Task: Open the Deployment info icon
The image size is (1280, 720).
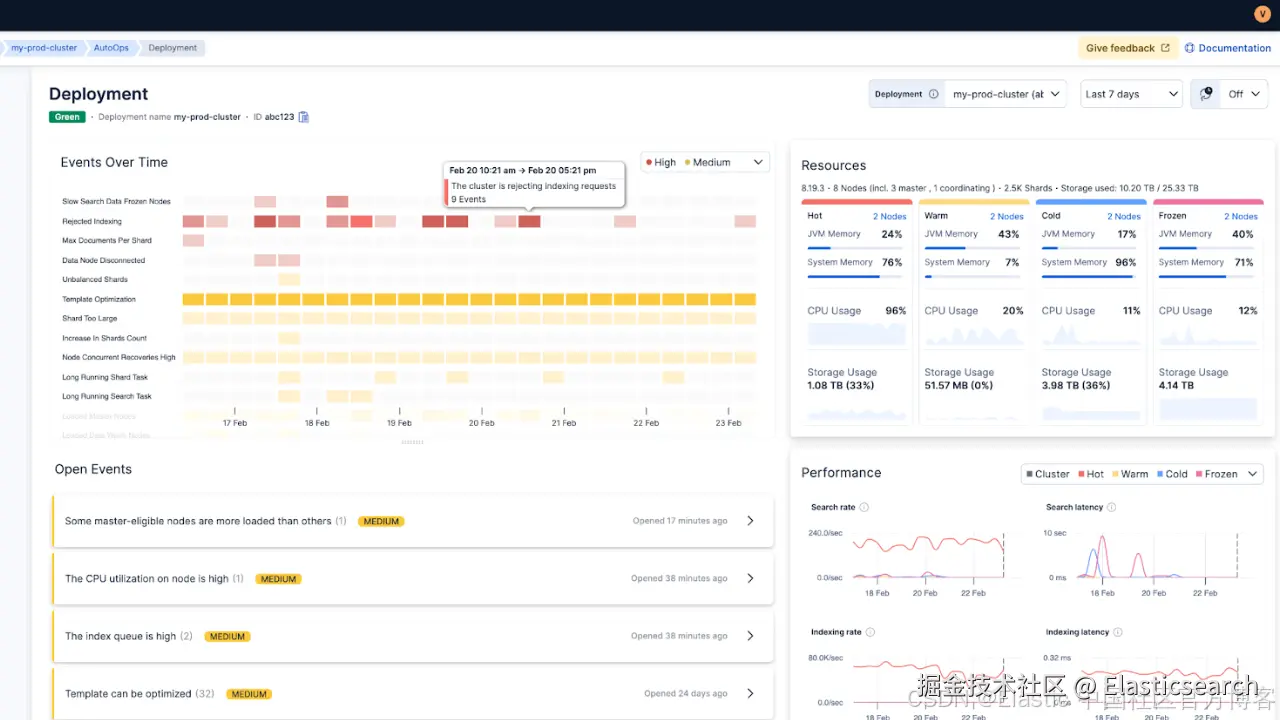Action: pyautogui.click(x=934, y=94)
